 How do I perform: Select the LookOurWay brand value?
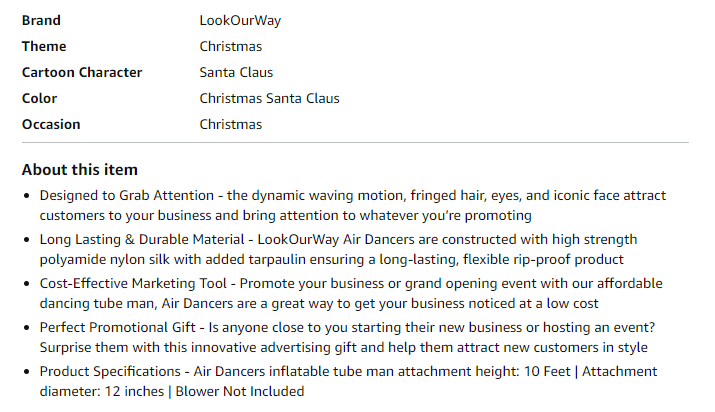pyautogui.click(x=240, y=21)
